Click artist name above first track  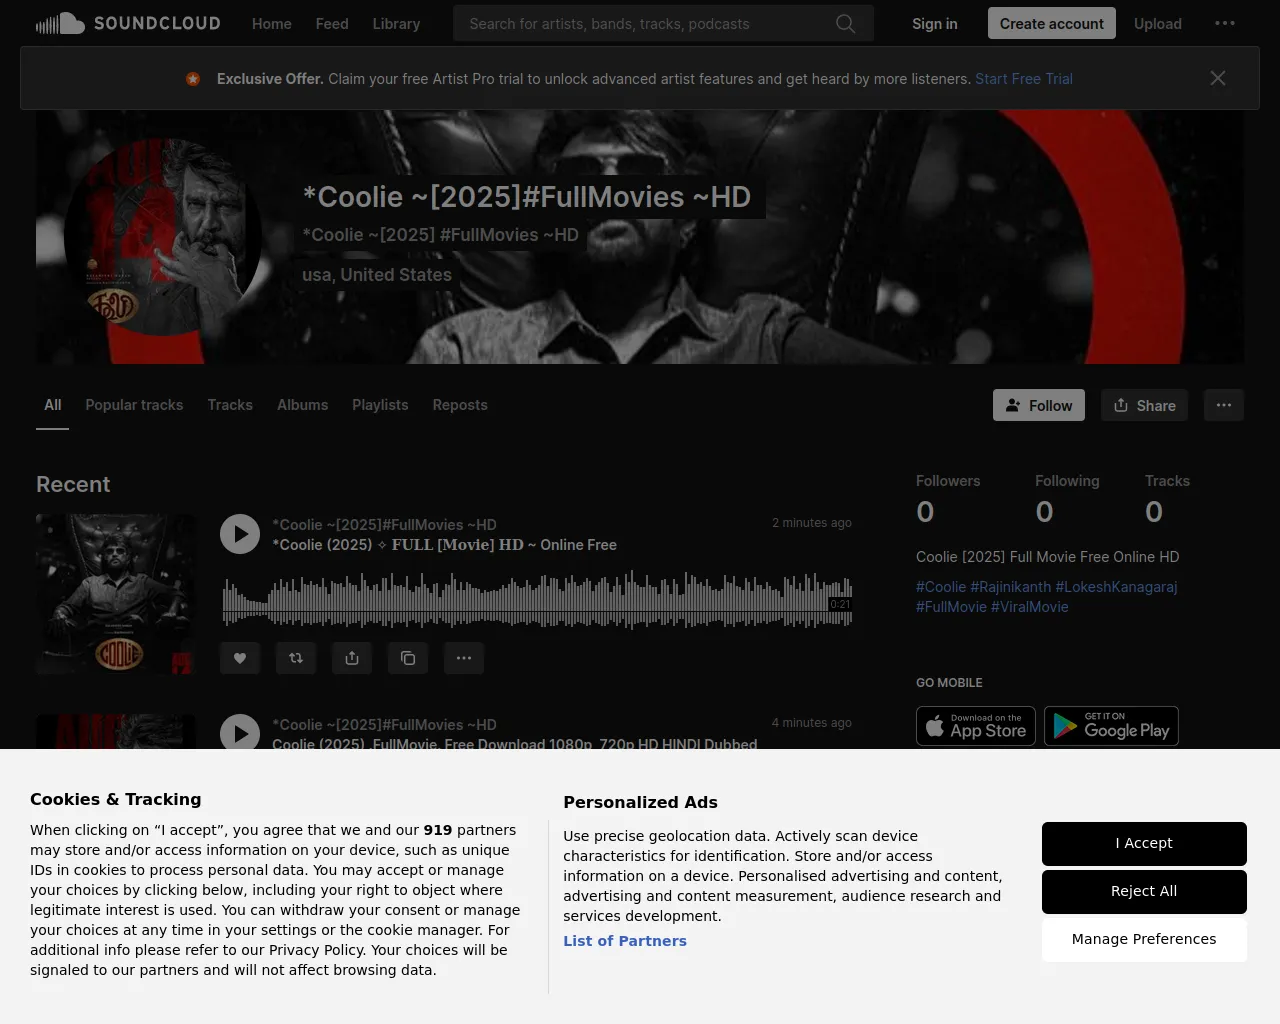[x=384, y=525]
